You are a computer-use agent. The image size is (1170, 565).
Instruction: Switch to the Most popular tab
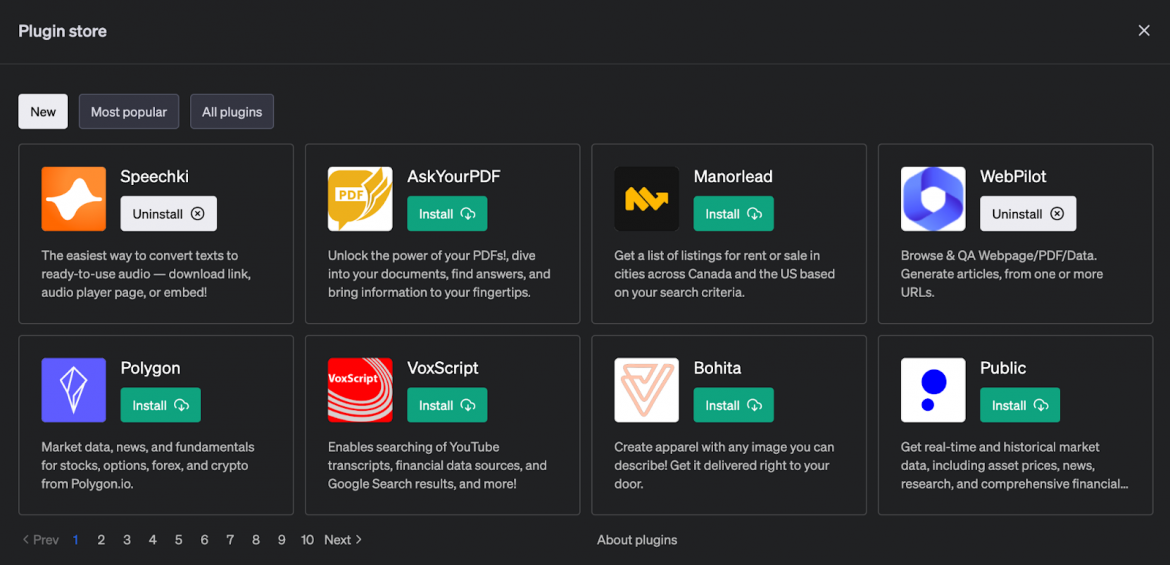click(129, 112)
